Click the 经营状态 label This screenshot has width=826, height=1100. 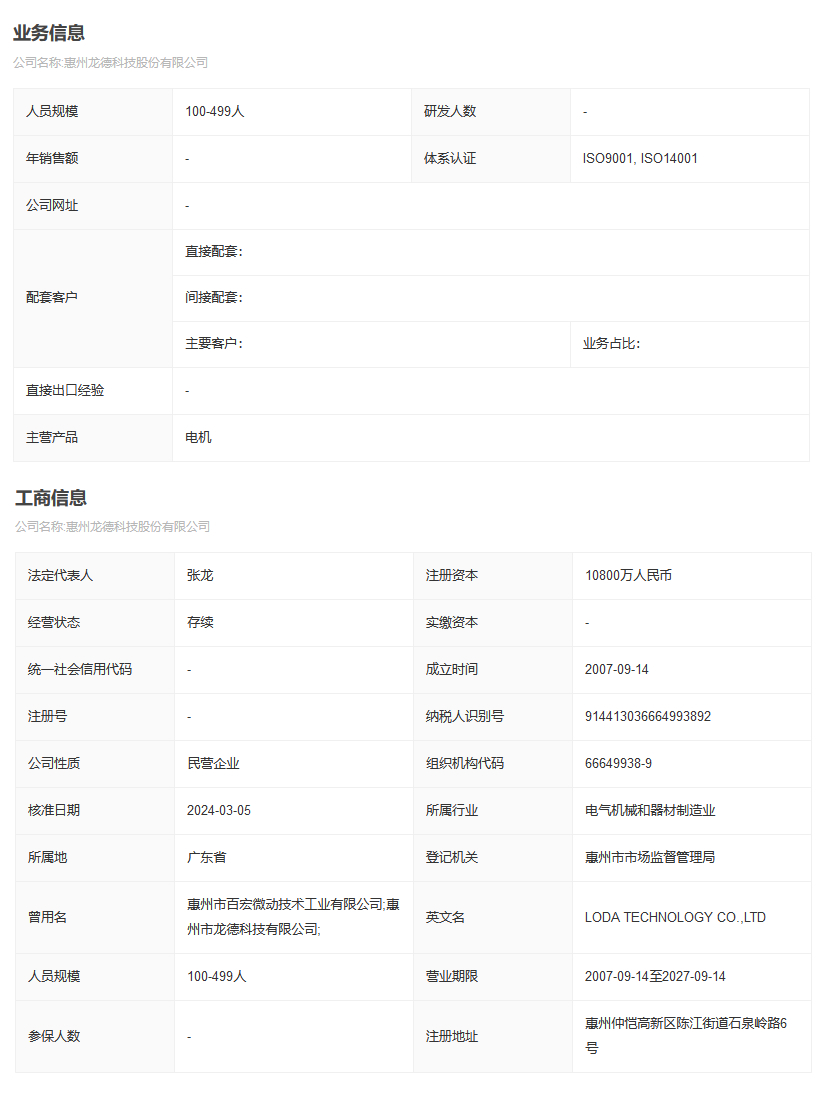pyautogui.click(x=54, y=623)
